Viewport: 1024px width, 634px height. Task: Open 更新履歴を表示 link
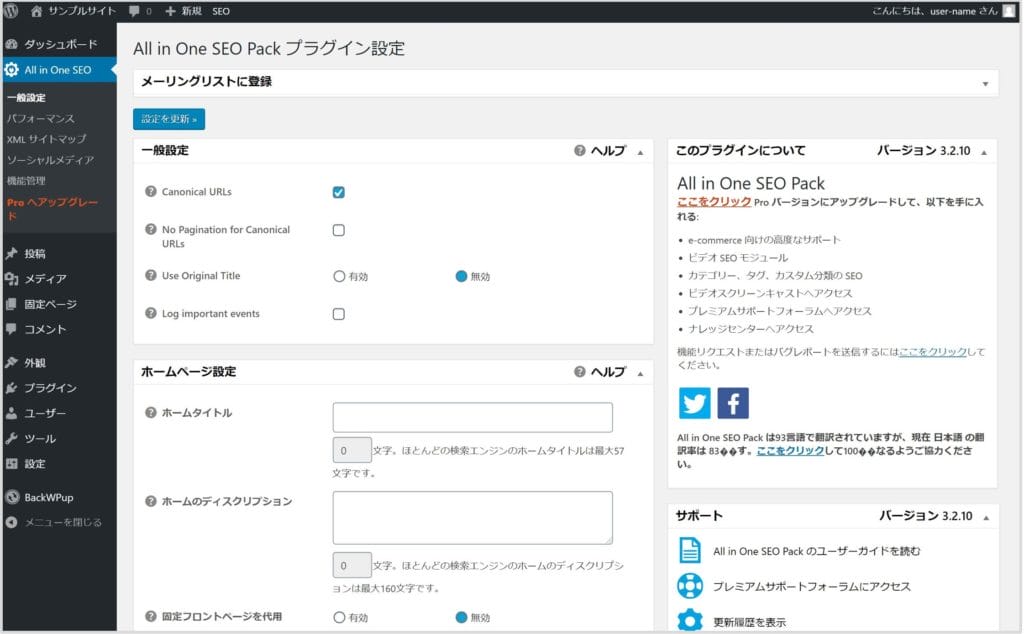point(749,622)
